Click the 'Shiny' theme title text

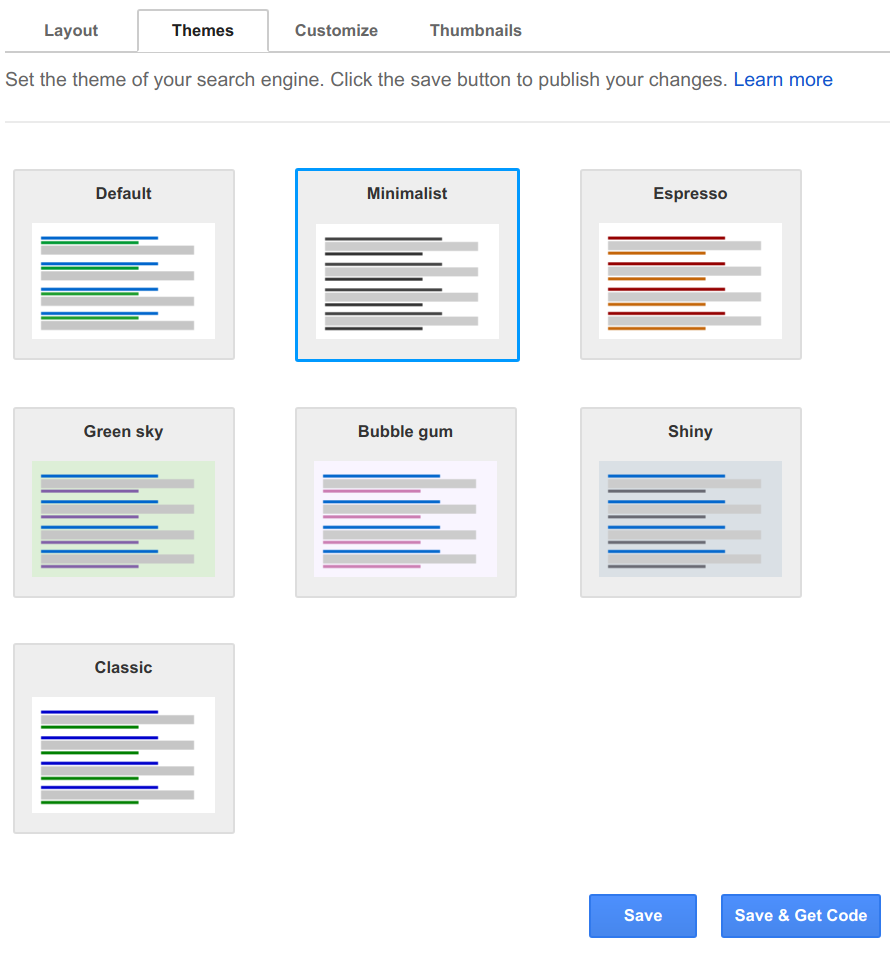[690, 432]
